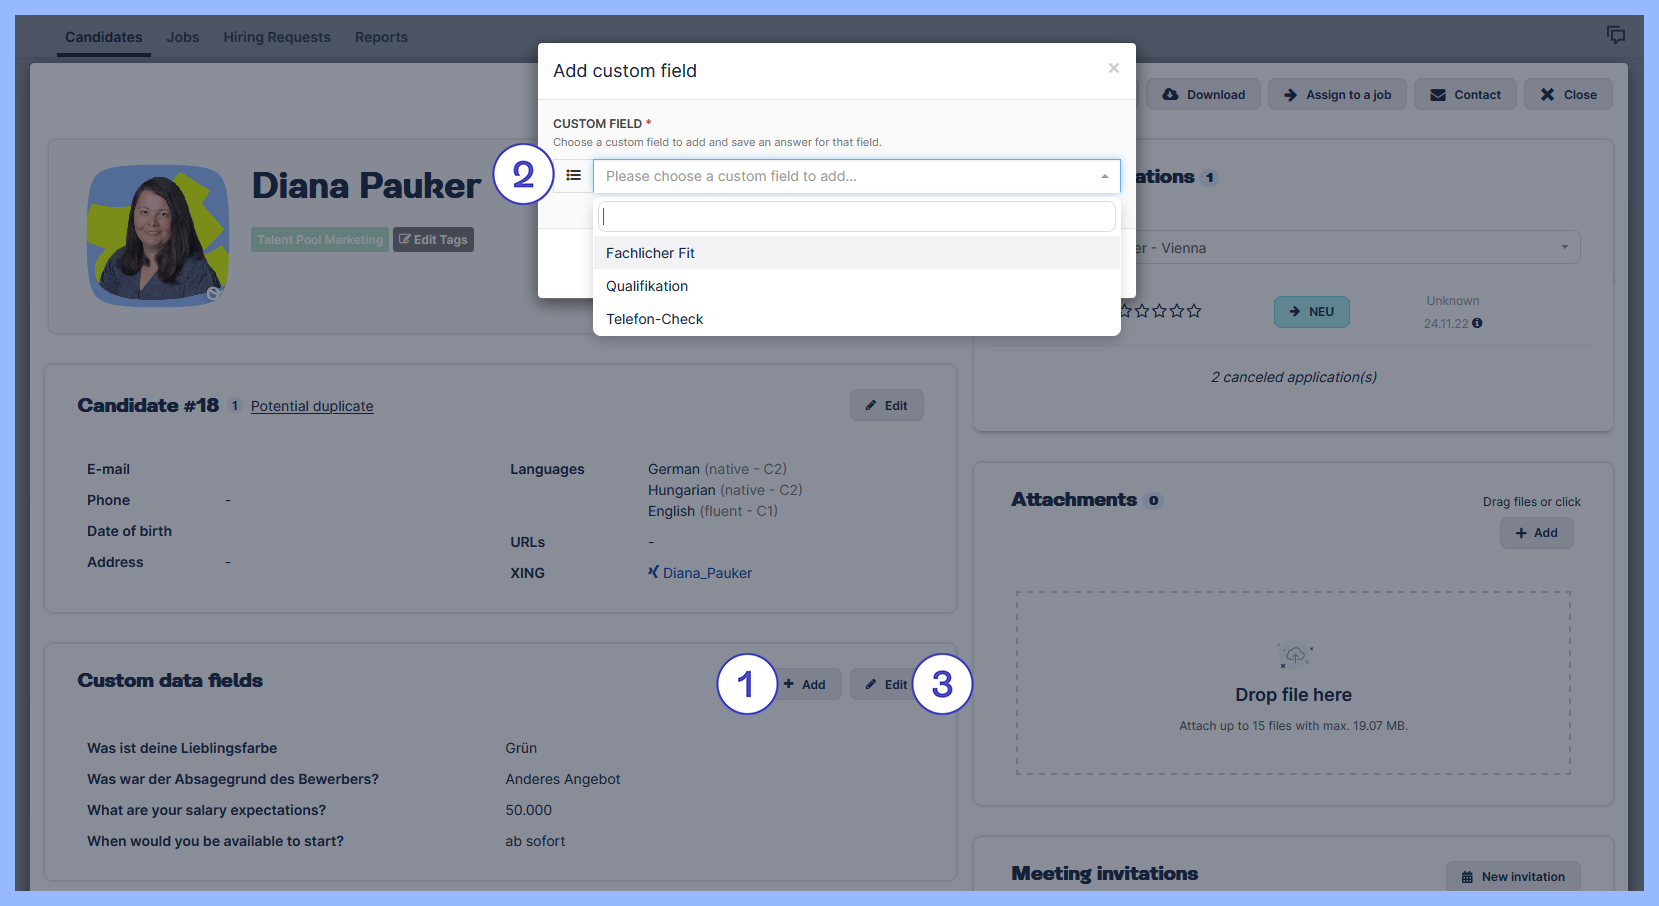The width and height of the screenshot is (1659, 906).
Task: Type in the custom field search box
Action: pos(856,216)
